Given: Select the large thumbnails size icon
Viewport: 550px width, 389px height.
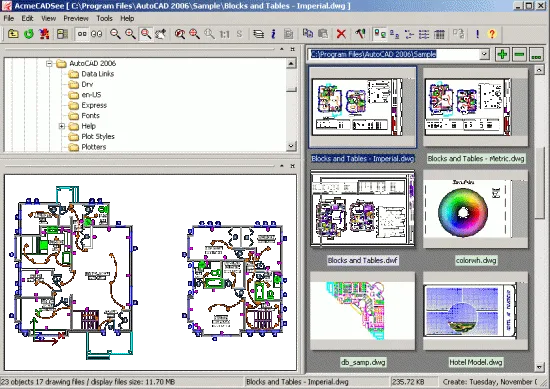Looking at the screenshot, I should 96,34.
